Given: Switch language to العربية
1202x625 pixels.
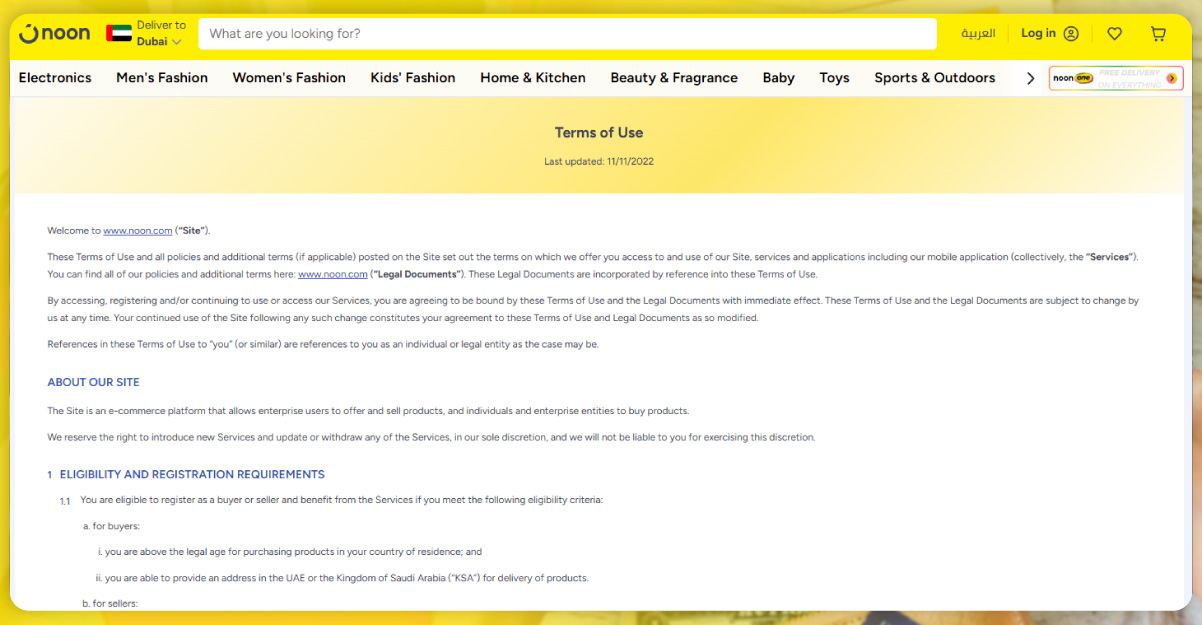Looking at the screenshot, I should click(x=978, y=33).
